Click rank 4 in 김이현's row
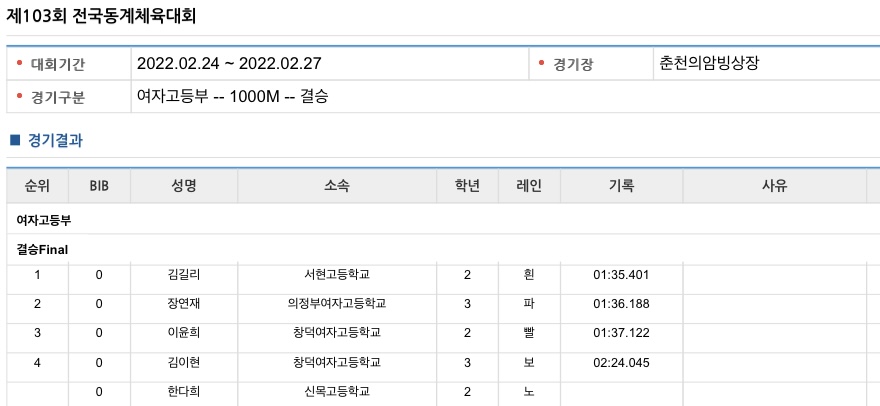The image size is (880, 406). pos(37,362)
